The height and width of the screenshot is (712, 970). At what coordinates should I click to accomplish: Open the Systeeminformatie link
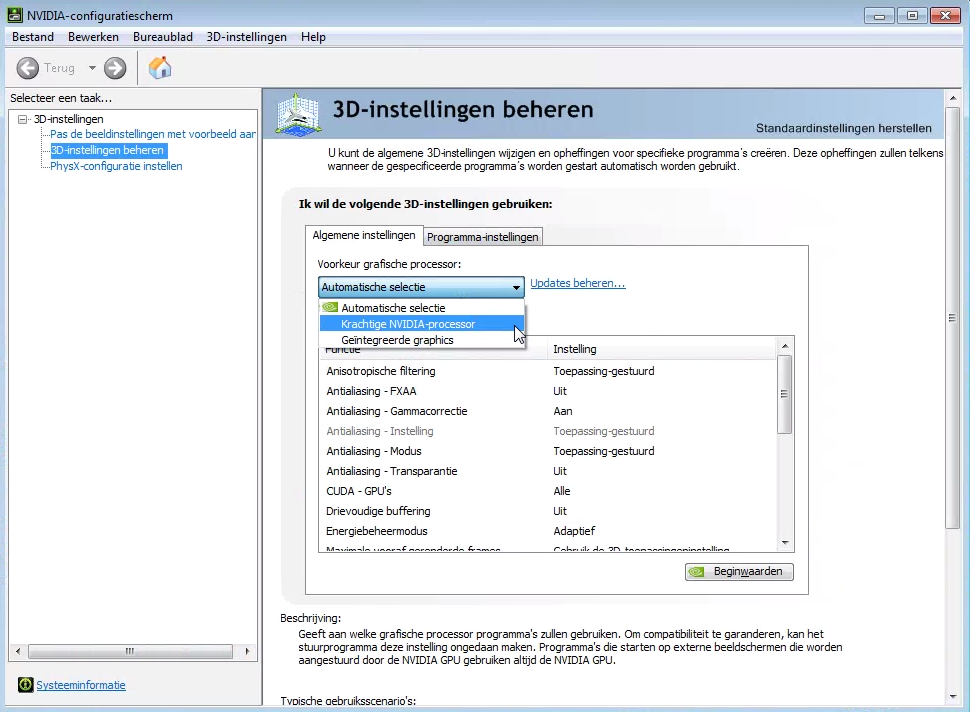pyautogui.click(x=81, y=685)
